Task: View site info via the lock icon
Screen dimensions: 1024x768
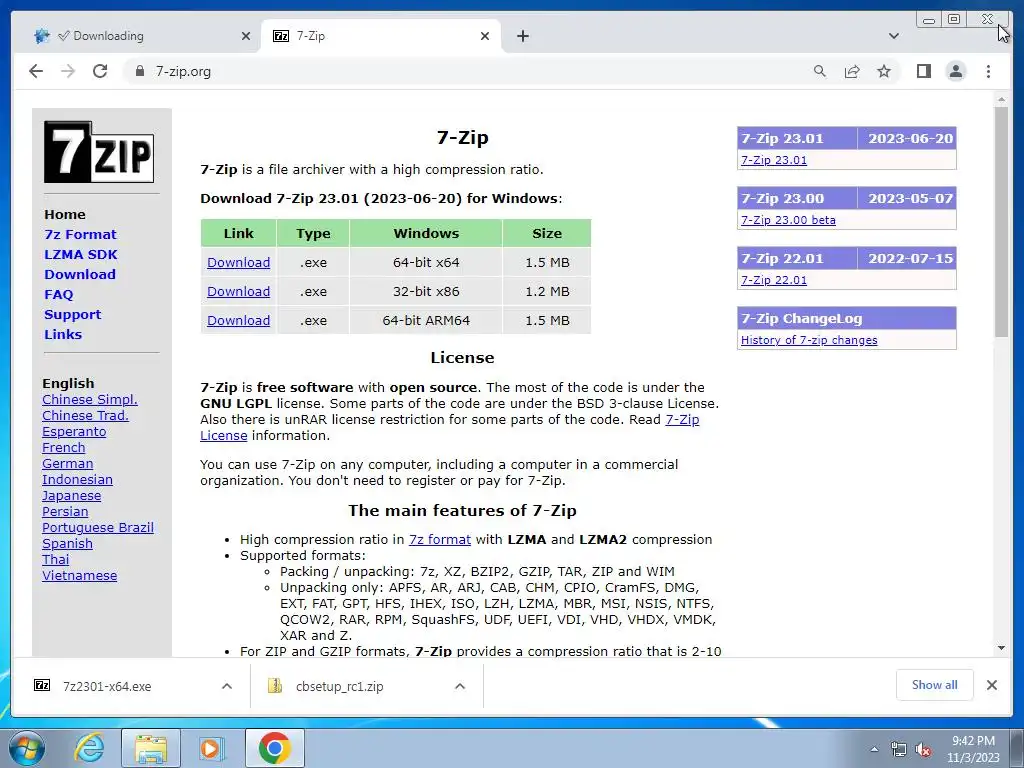Action: (139, 71)
